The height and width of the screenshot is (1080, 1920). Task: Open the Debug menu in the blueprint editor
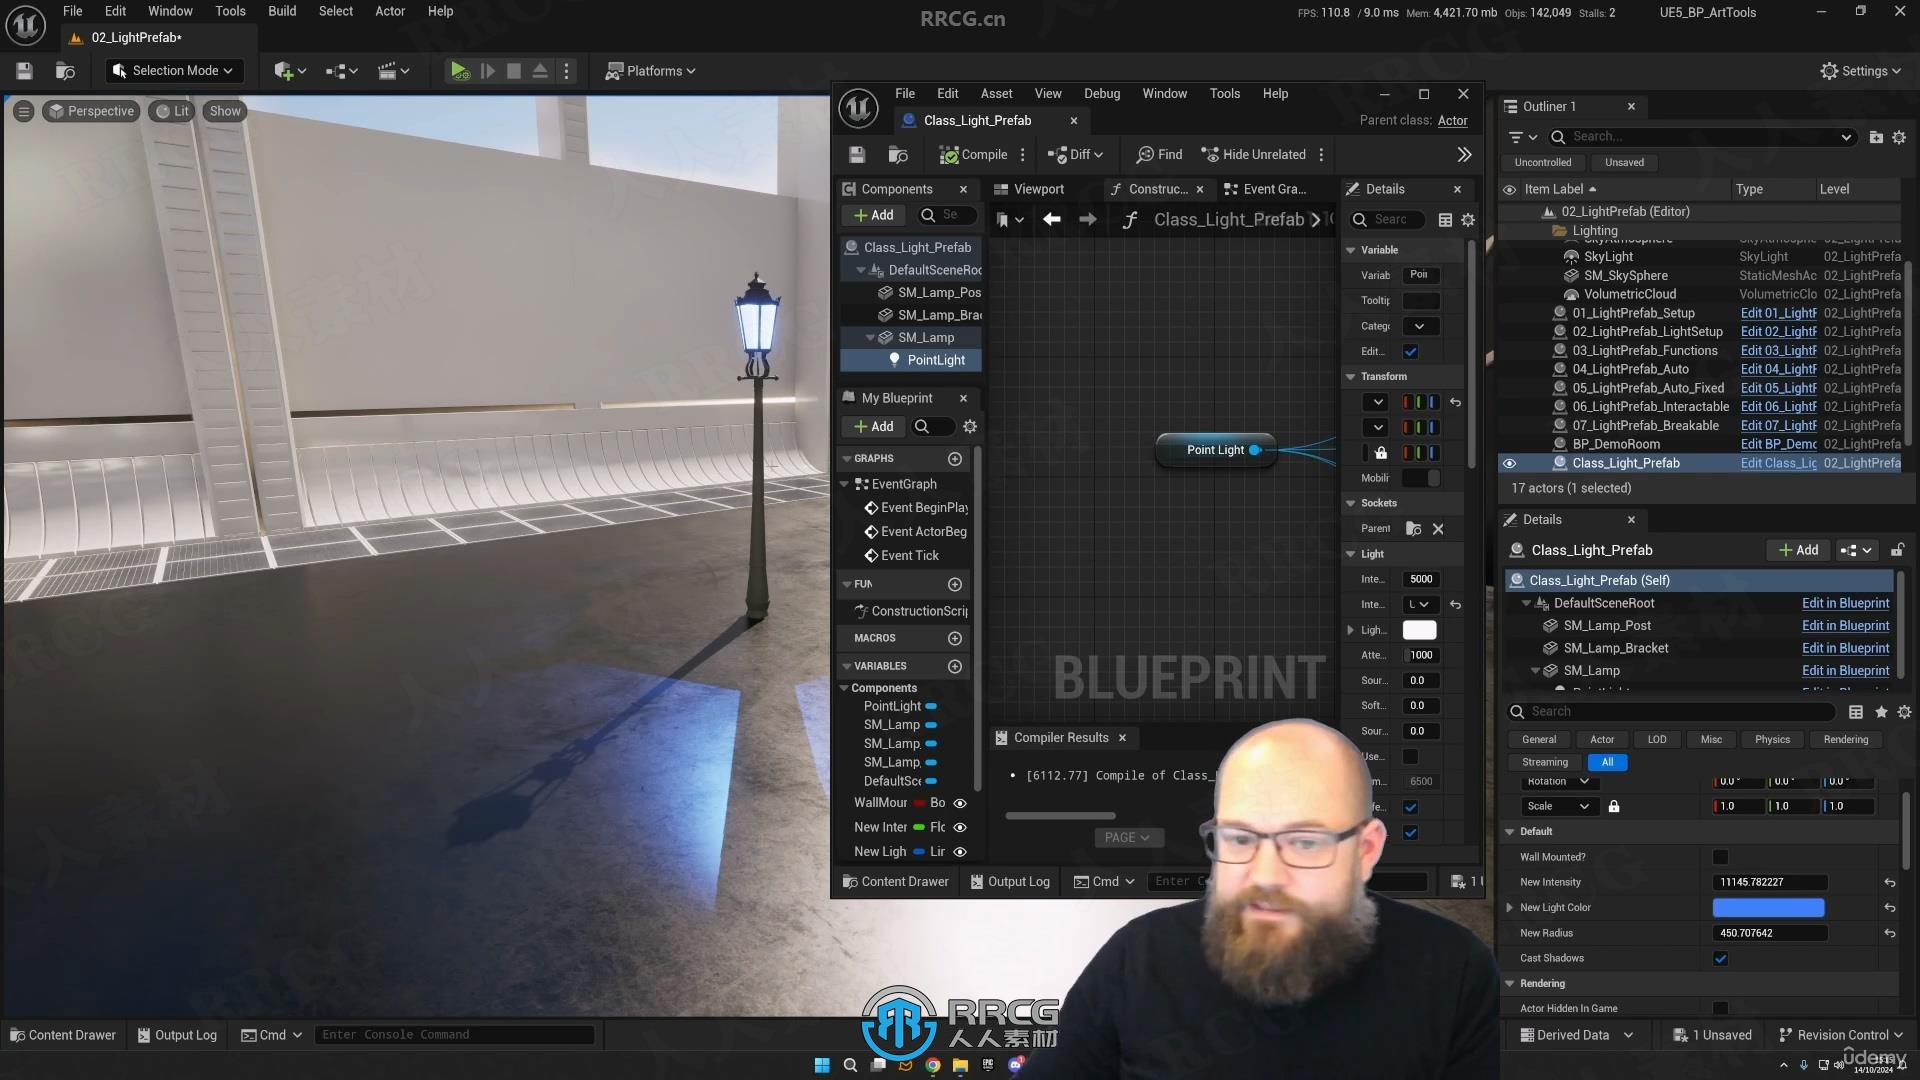(x=1102, y=93)
